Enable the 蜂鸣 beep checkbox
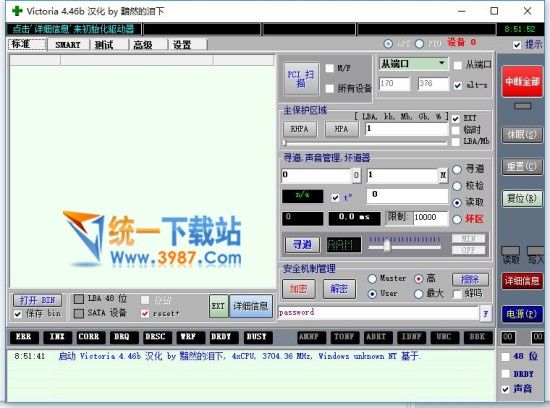550x408 pixels. pos(457,294)
